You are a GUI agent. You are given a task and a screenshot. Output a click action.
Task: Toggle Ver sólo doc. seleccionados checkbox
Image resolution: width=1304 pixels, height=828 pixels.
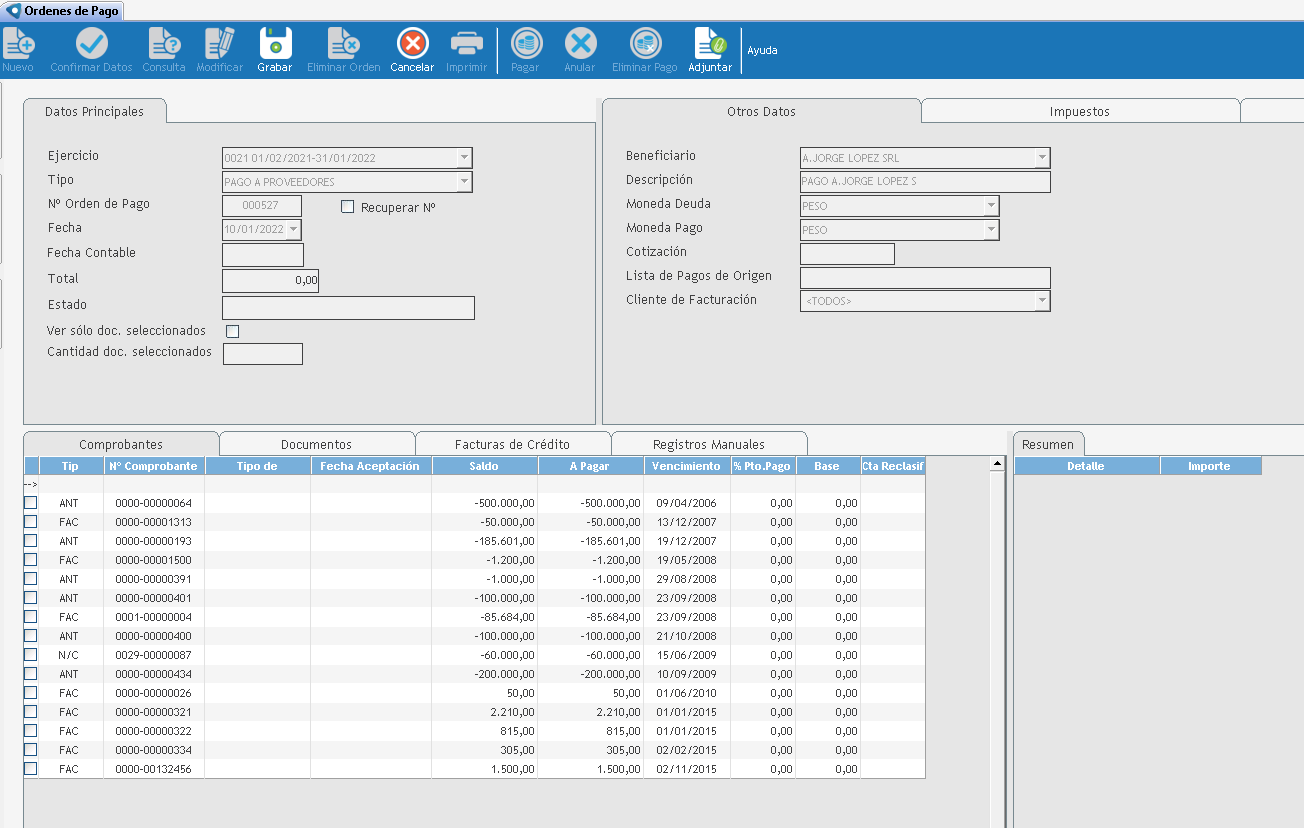point(233,331)
